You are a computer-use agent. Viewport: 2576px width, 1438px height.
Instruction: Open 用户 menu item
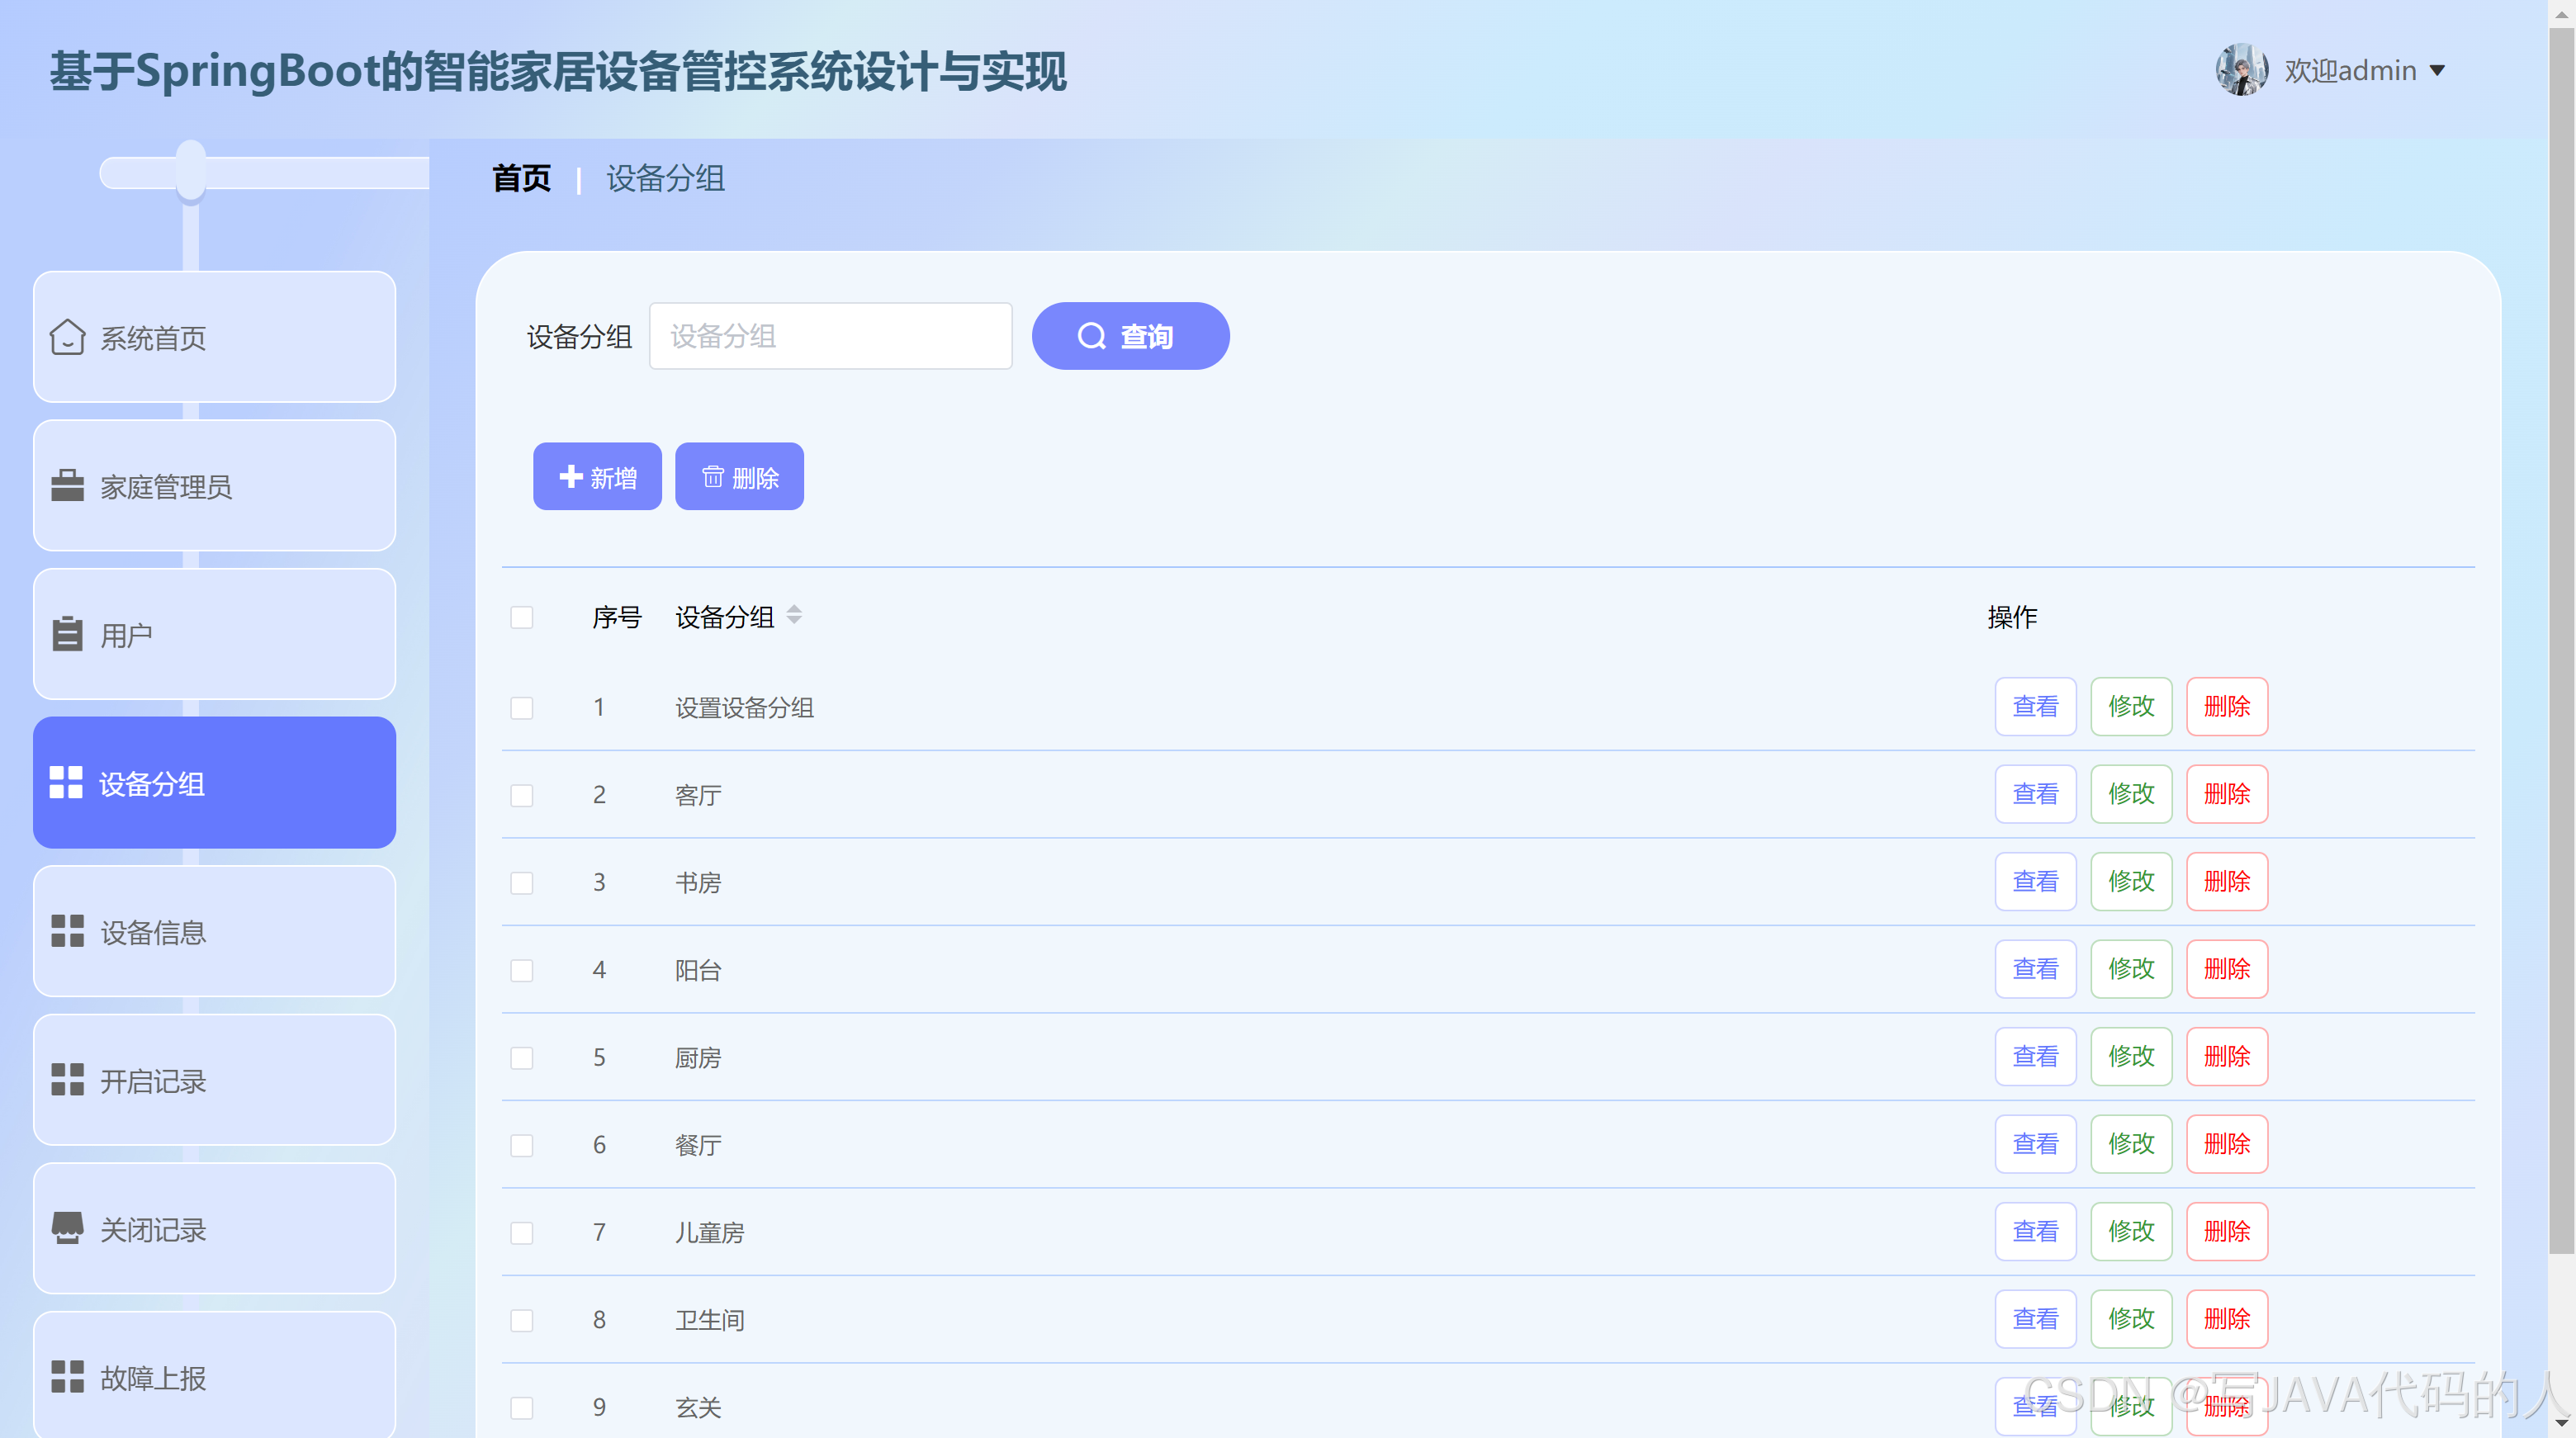point(214,634)
